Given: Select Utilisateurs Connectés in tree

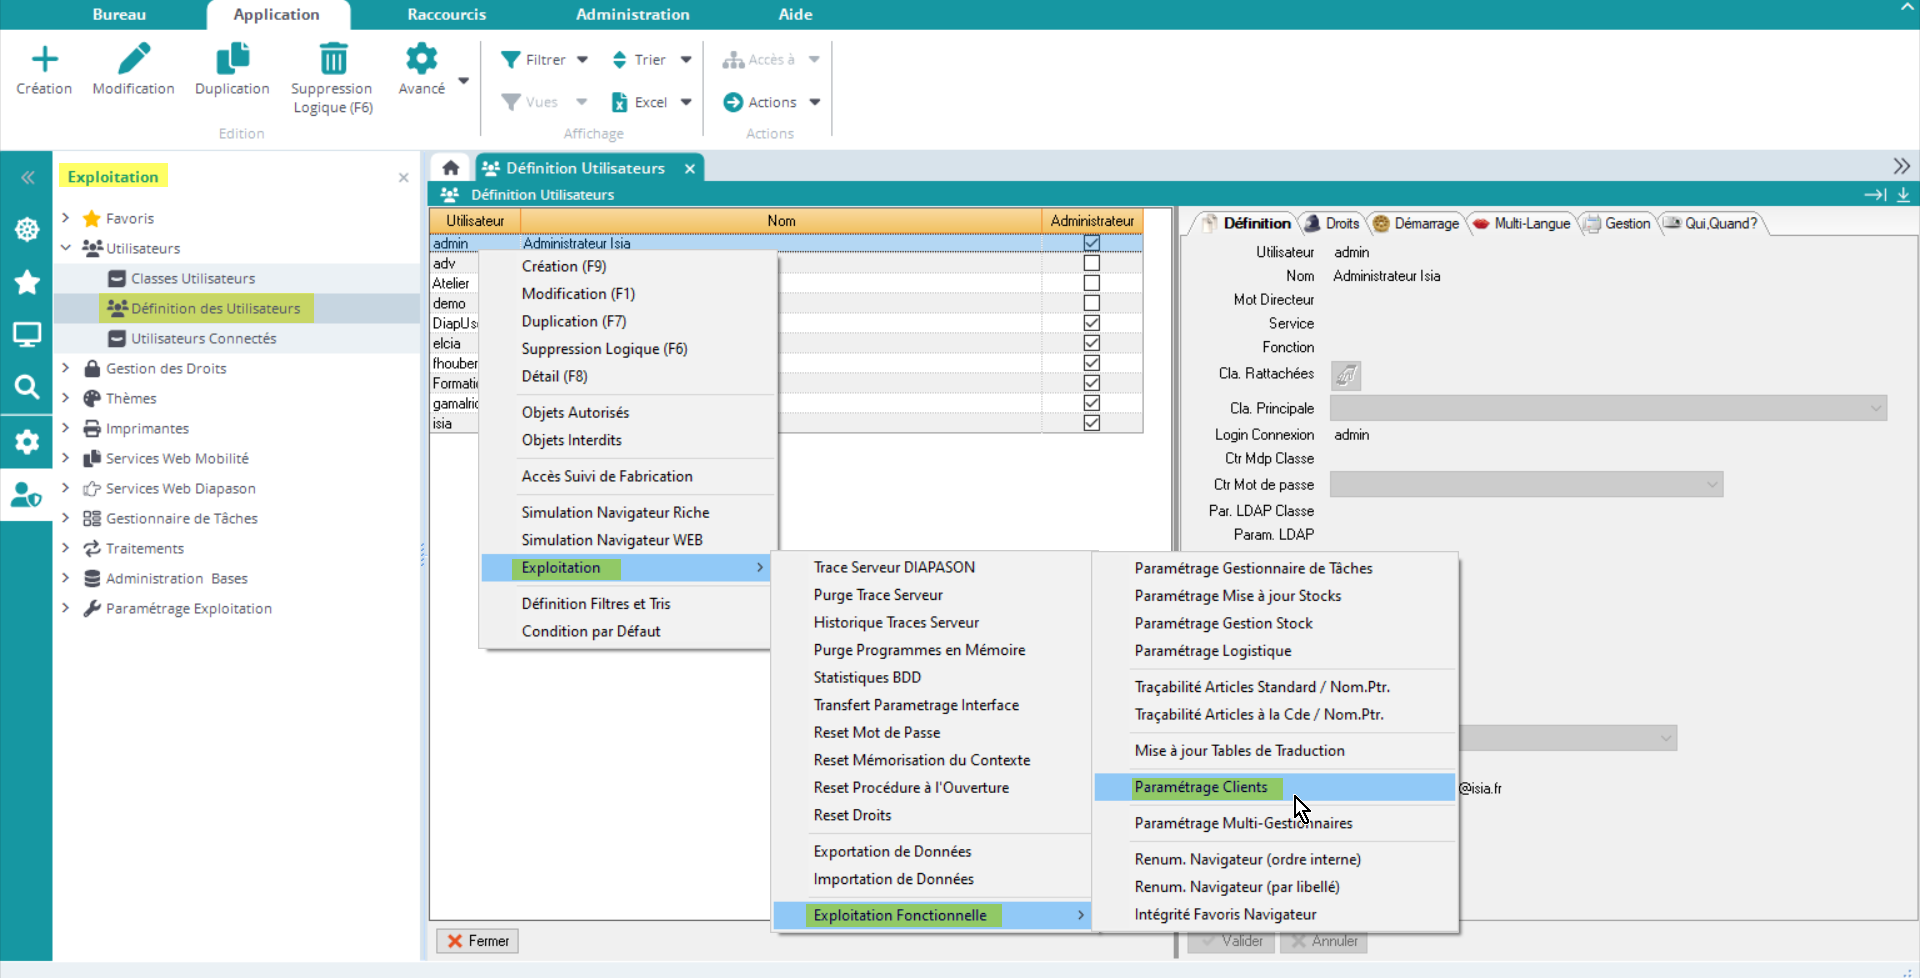Looking at the screenshot, I should [203, 338].
